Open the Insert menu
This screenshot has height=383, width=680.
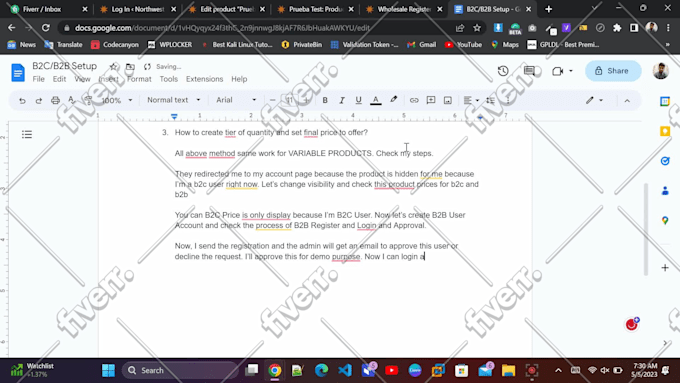point(108,79)
